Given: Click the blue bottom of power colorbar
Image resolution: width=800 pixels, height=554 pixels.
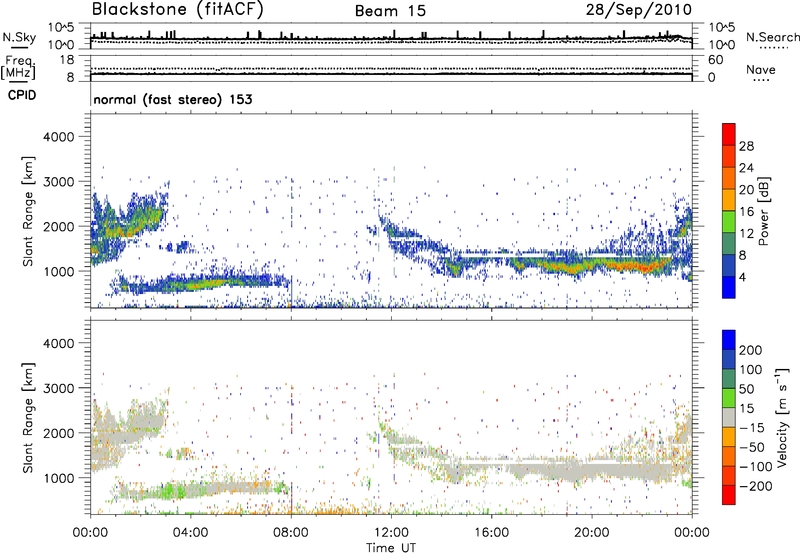Looking at the screenshot, I should point(729,287).
